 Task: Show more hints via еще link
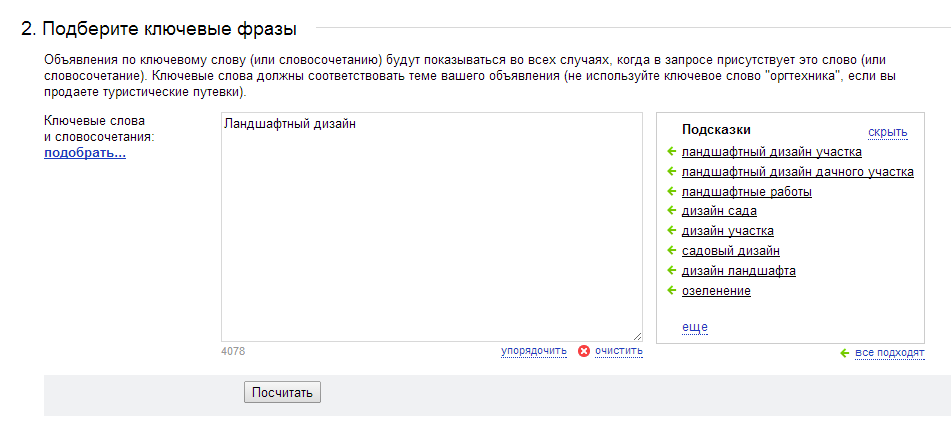coord(694,327)
